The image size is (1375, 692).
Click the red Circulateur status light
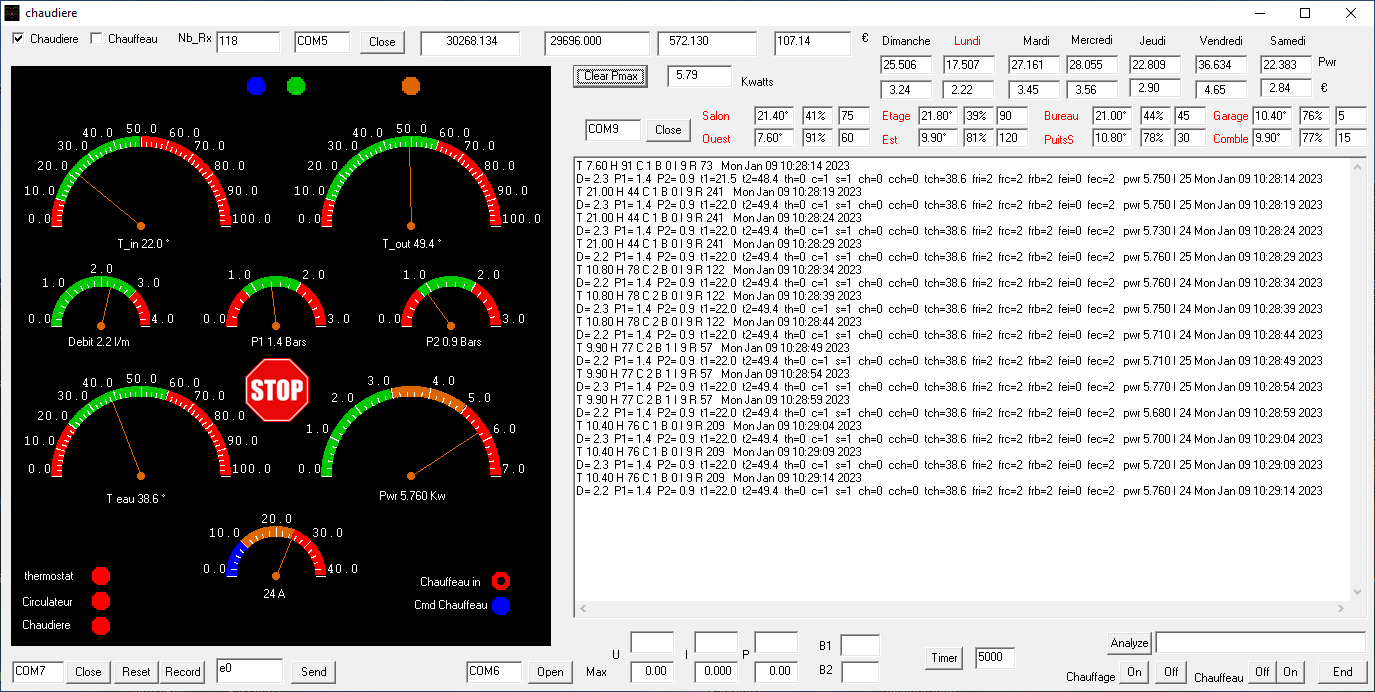click(x=100, y=601)
